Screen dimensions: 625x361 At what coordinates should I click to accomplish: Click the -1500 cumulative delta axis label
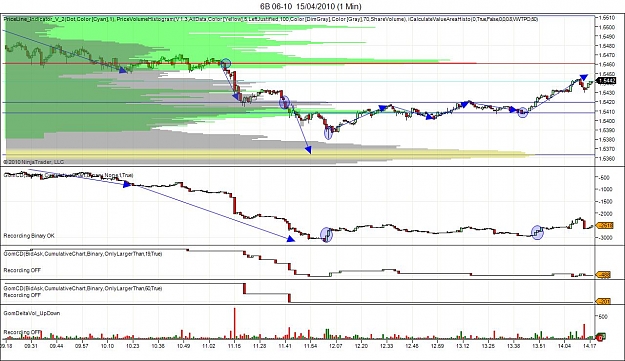(605, 202)
